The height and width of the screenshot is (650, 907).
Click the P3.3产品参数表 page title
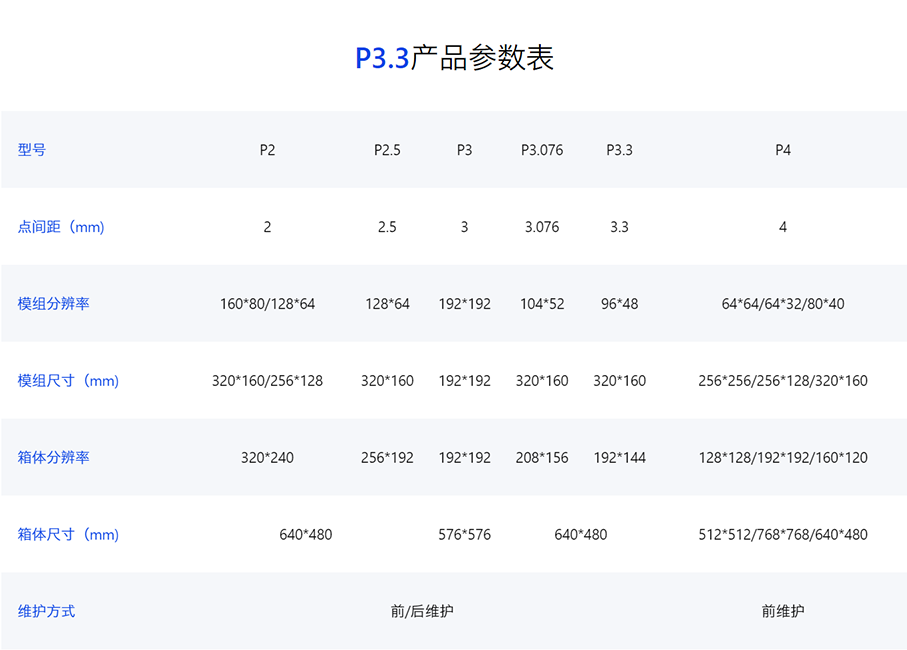pos(454,58)
